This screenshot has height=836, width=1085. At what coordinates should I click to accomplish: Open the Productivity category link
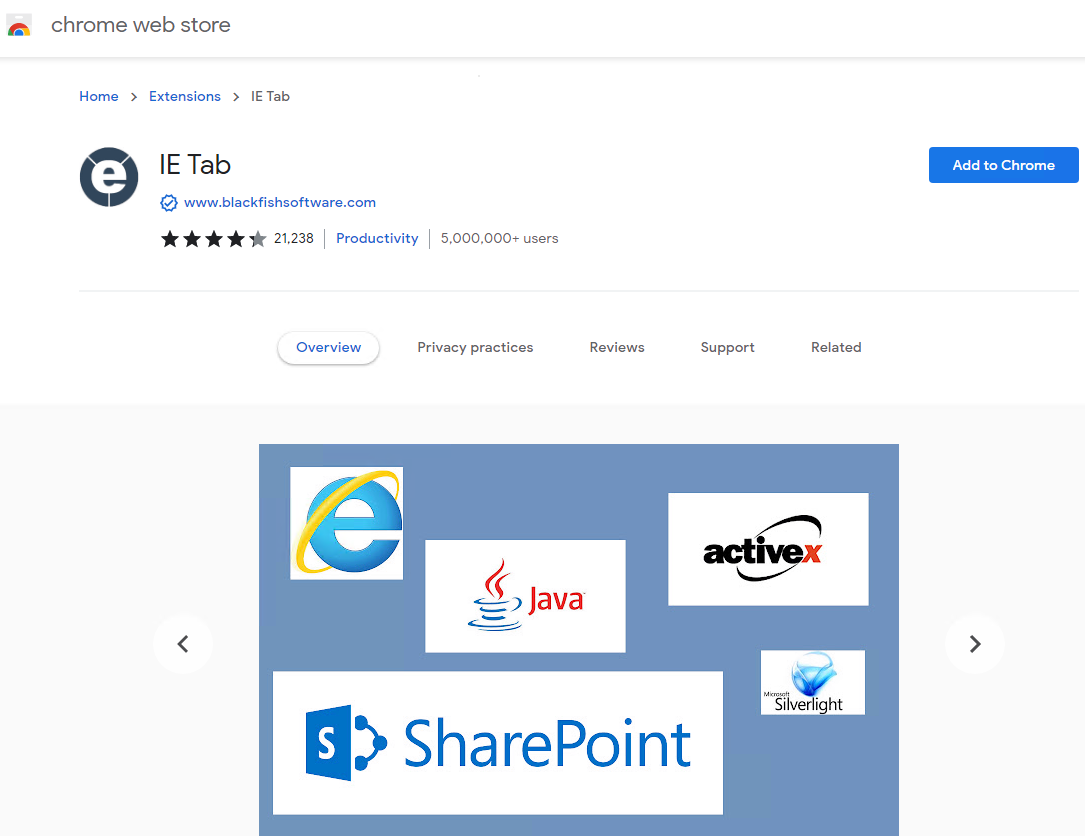coord(377,238)
